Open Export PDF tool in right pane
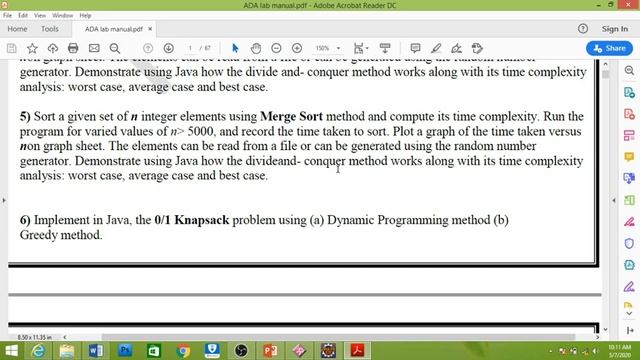 (x=629, y=92)
